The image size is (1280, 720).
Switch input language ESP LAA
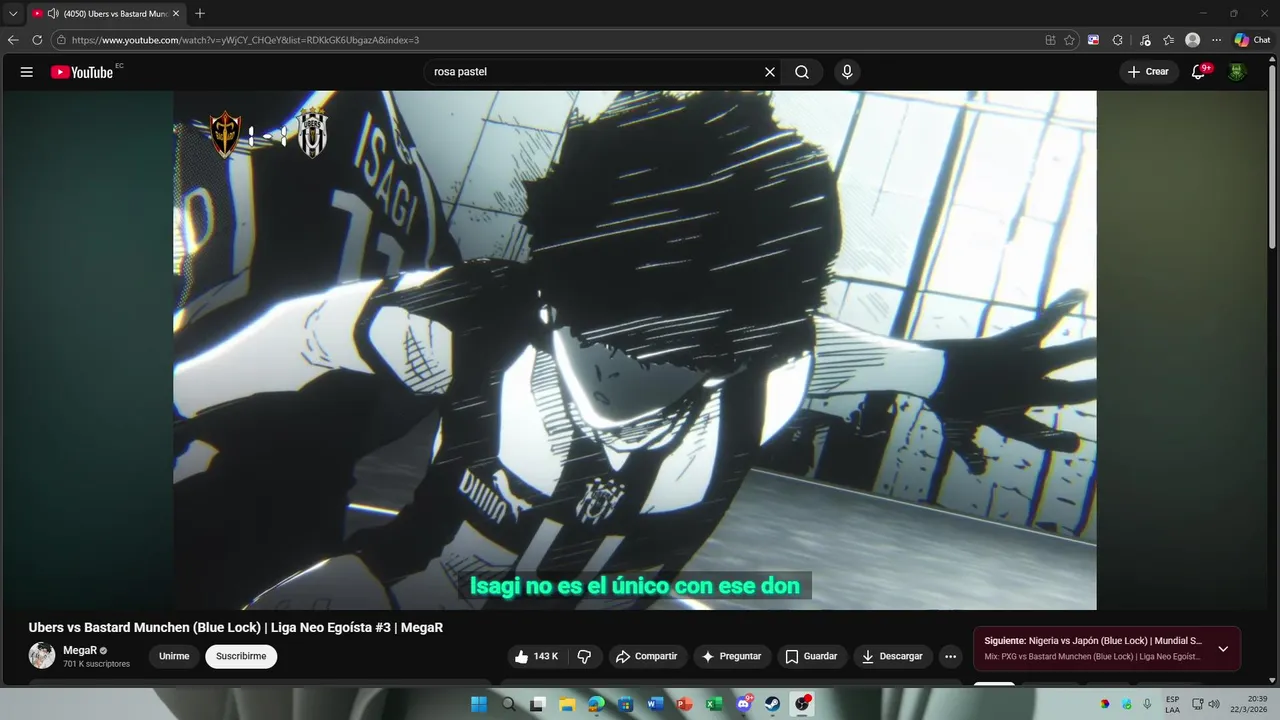click(x=1172, y=704)
